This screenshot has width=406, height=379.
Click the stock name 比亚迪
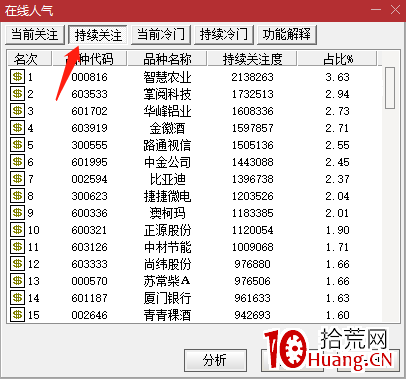click(167, 179)
